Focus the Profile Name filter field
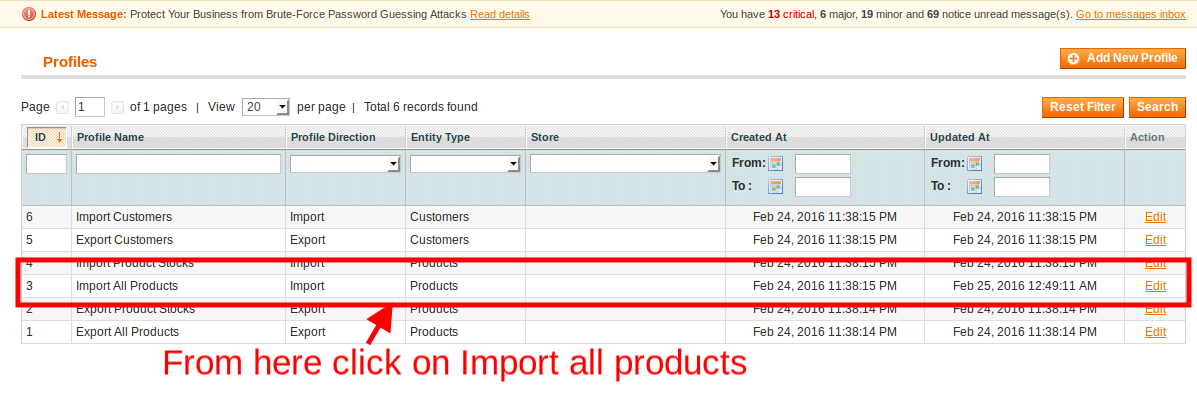The height and width of the screenshot is (393, 1197). click(x=179, y=164)
